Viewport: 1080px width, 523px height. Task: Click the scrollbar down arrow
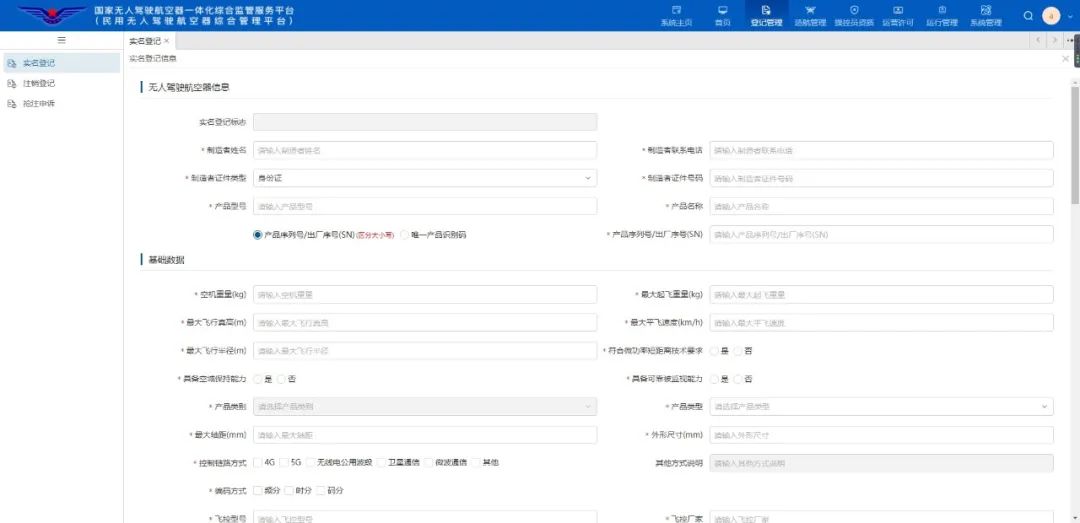[x=1074, y=517]
